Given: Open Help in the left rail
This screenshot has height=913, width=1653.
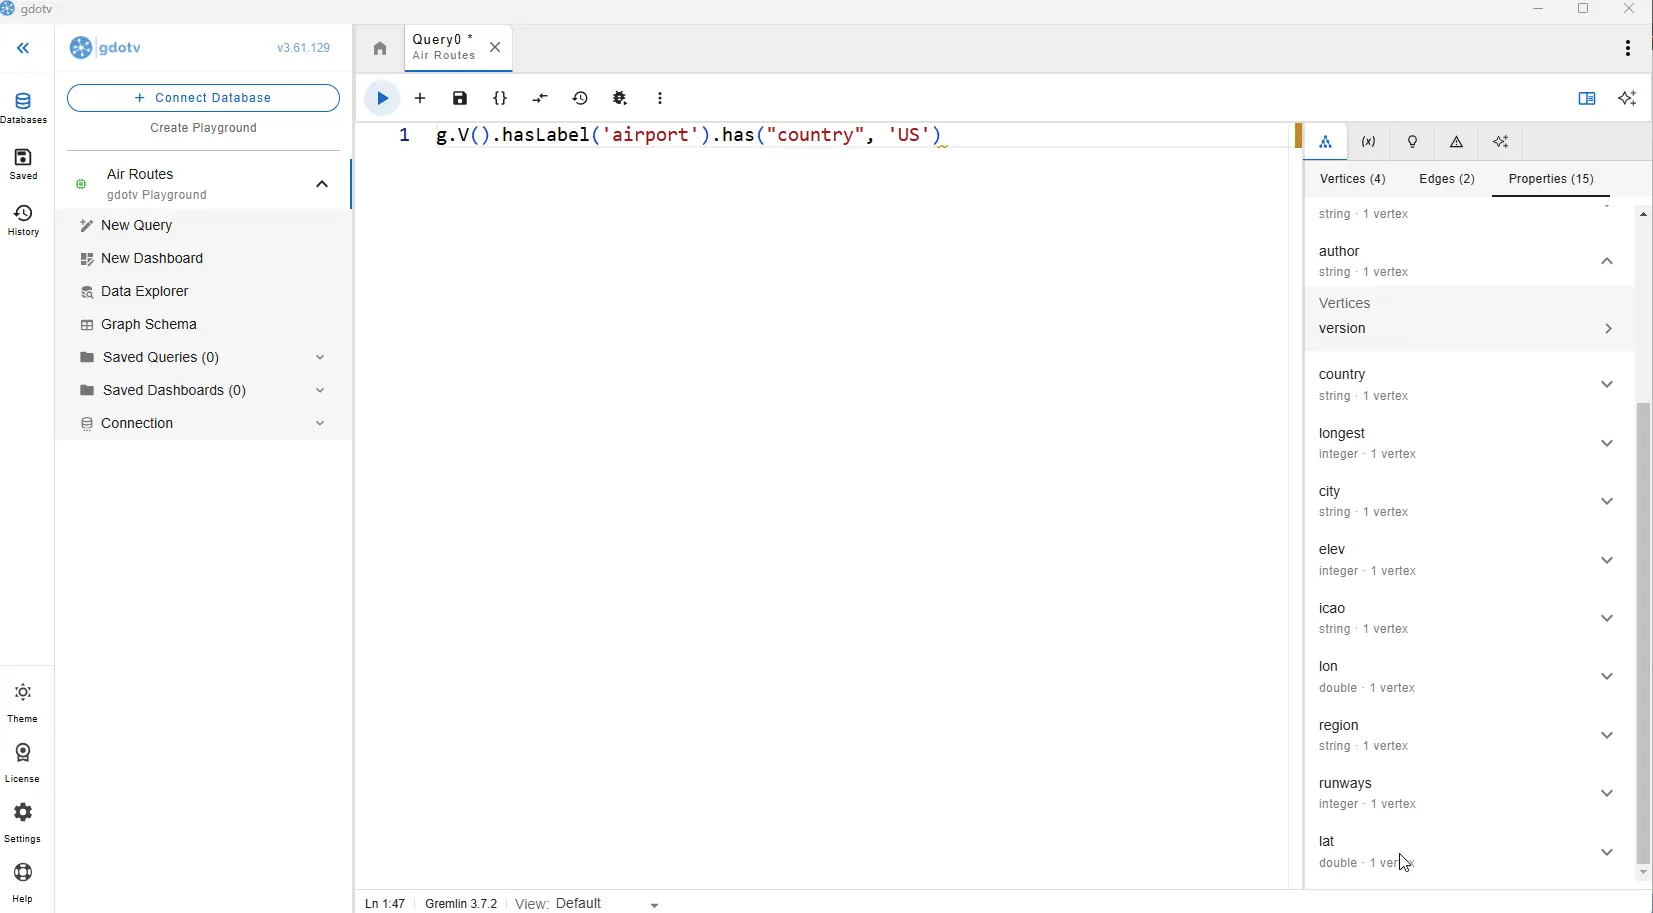Looking at the screenshot, I should (x=23, y=883).
